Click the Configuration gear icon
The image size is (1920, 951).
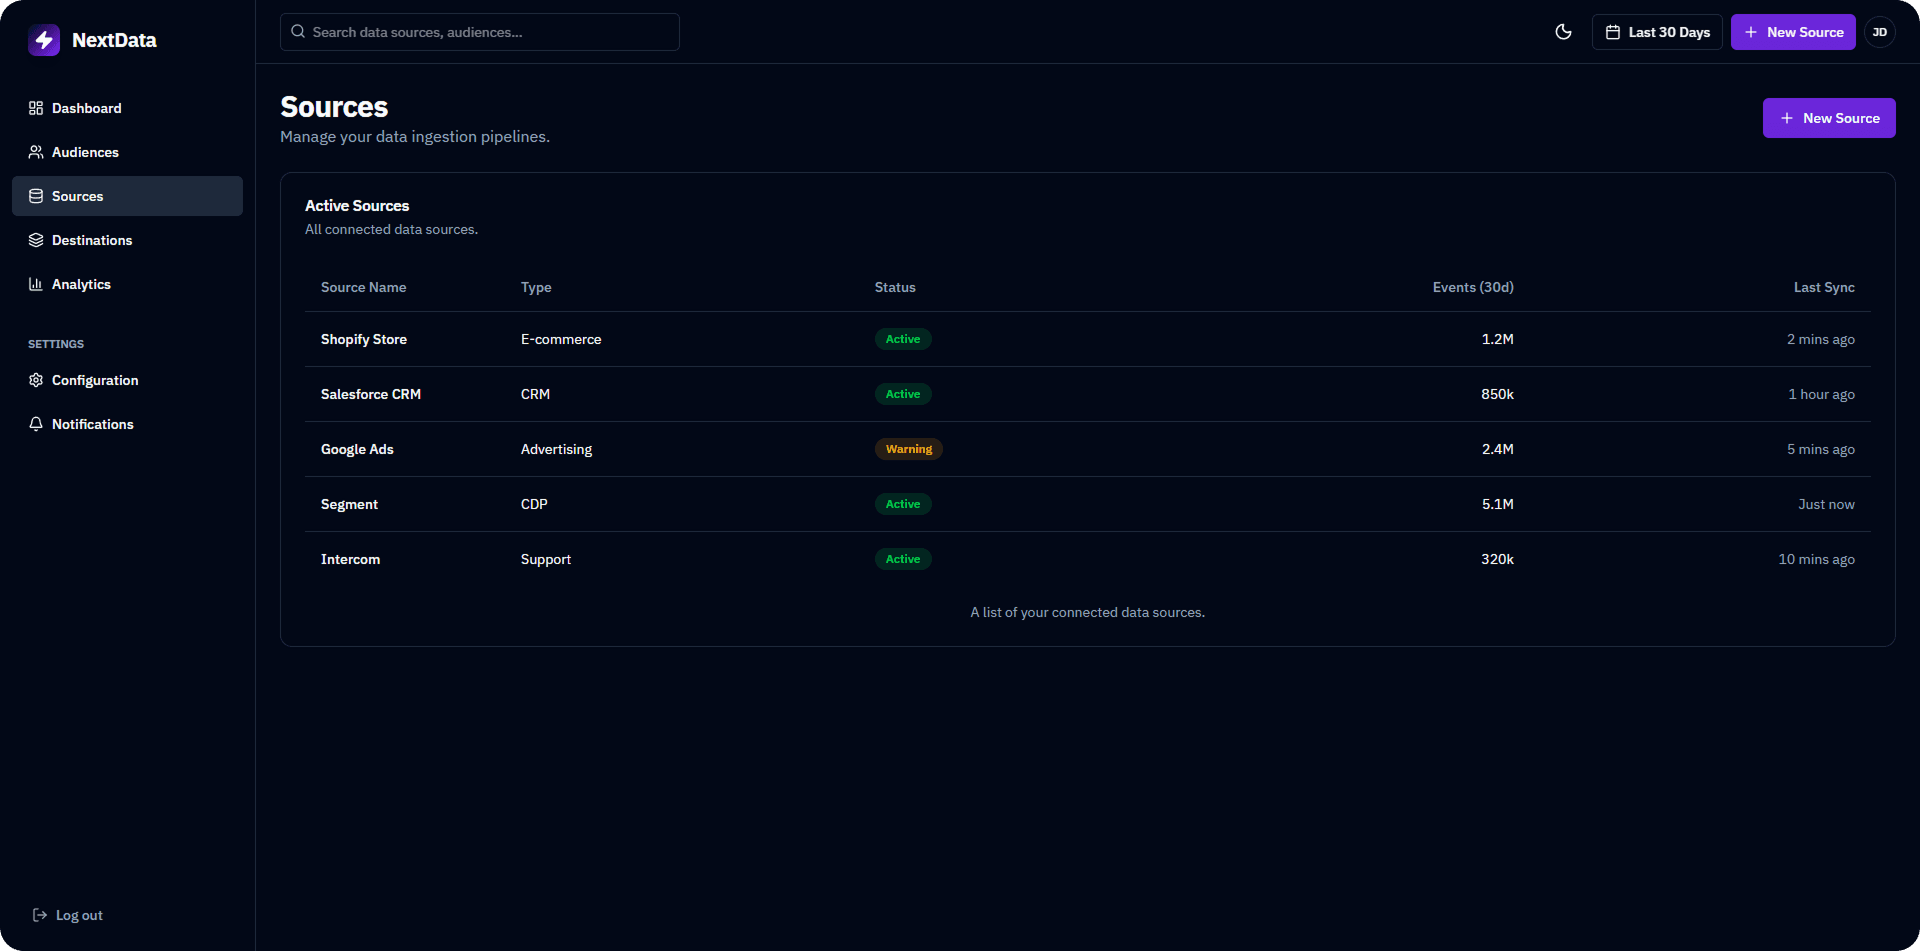coord(36,380)
